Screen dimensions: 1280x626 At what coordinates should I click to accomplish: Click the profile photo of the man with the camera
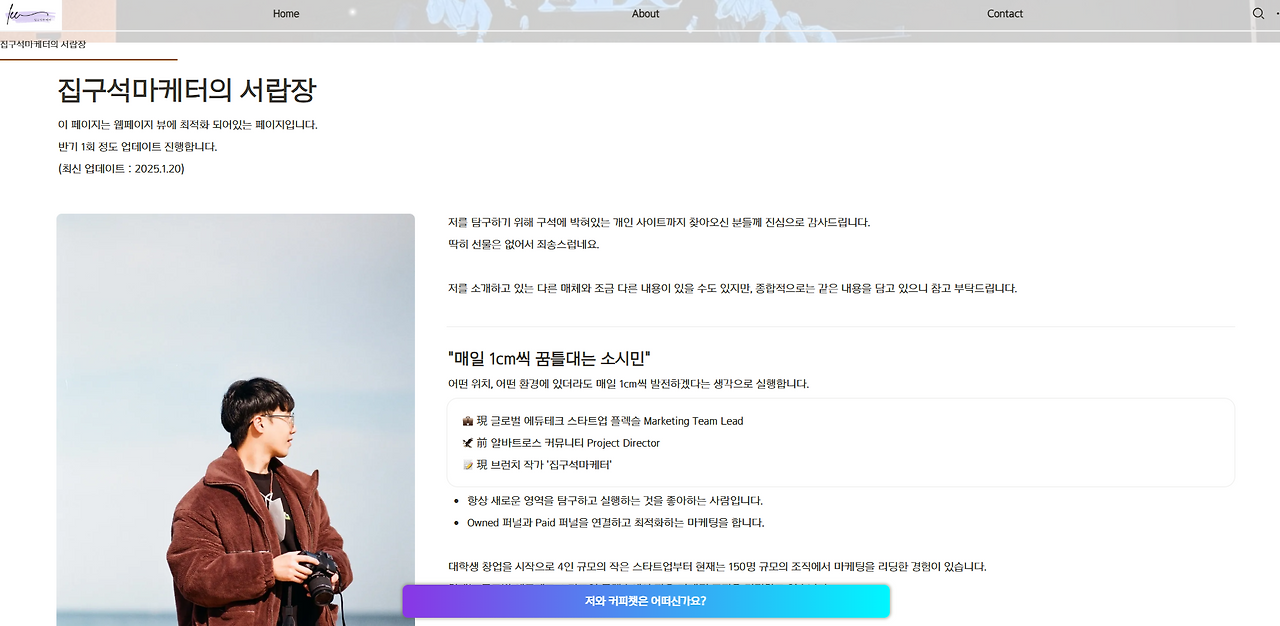[235, 420]
